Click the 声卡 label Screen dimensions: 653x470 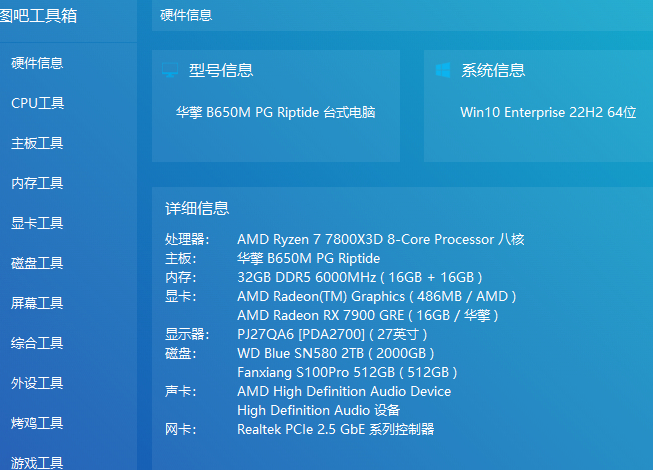click(181, 391)
